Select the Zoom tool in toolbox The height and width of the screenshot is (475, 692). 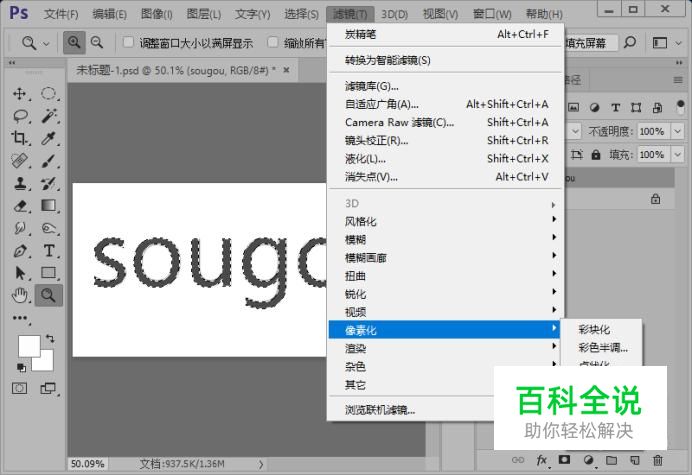click(x=49, y=295)
